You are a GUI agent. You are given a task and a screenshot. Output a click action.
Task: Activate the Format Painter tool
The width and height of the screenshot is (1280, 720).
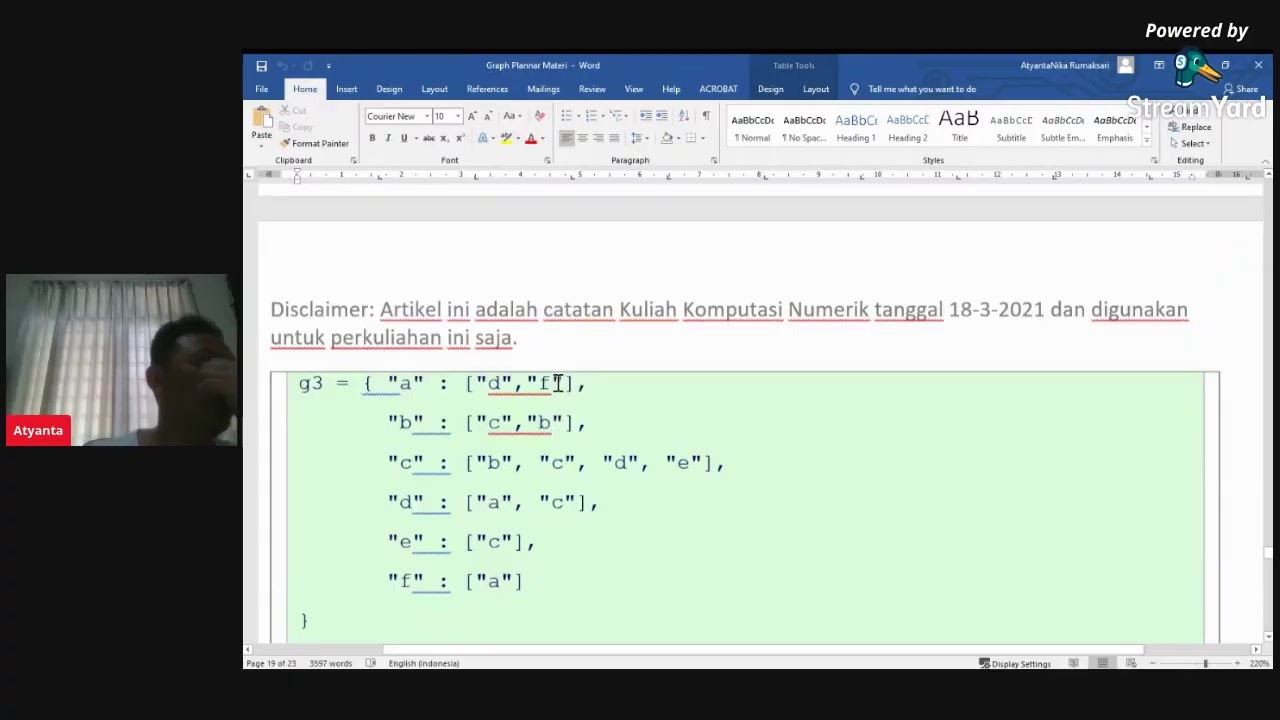point(314,143)
